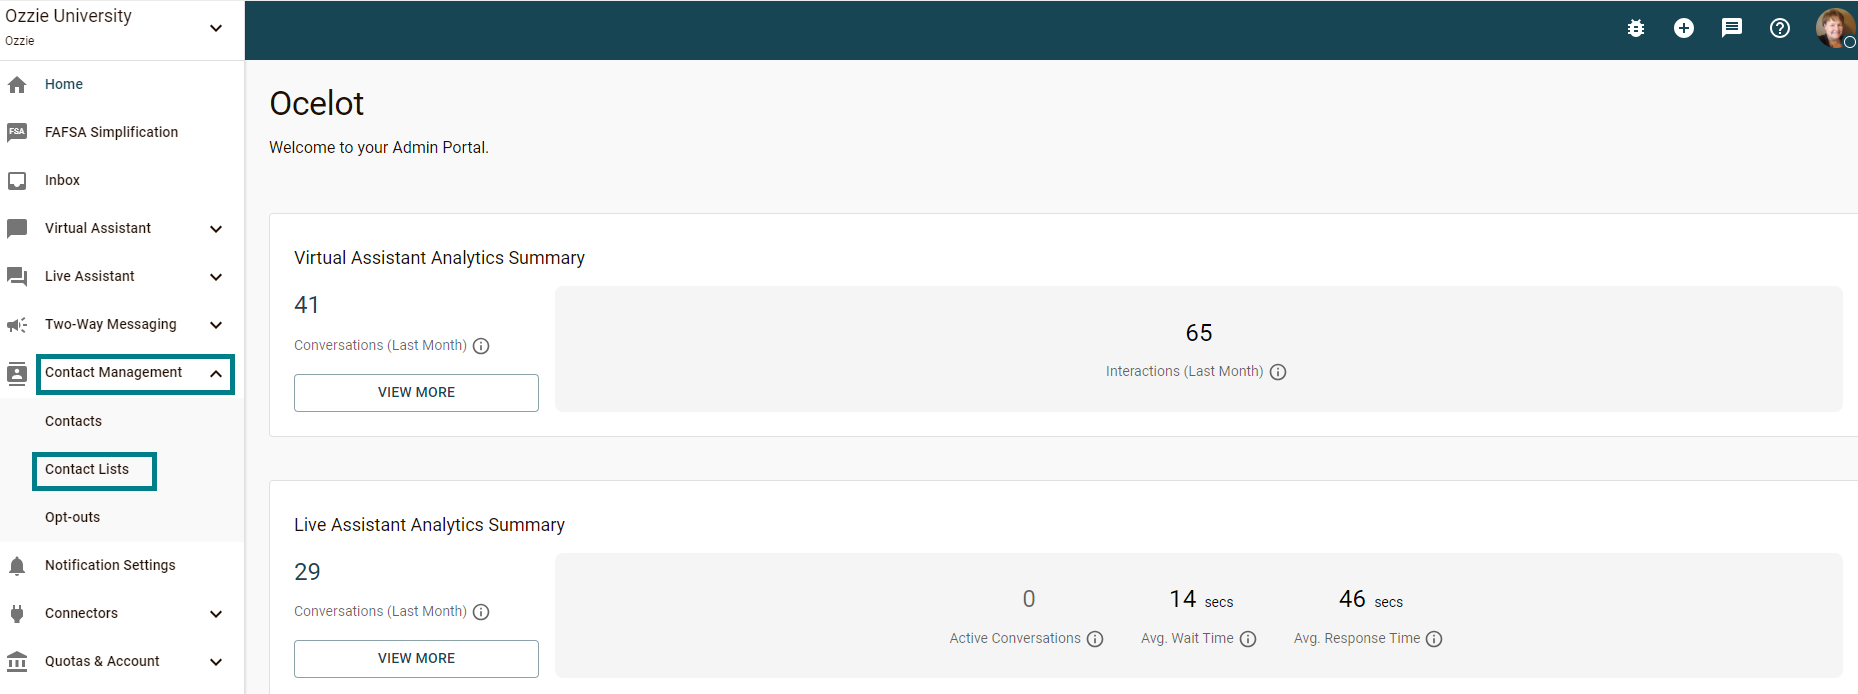Show info for Avg. Wait Time

pos(1248,639)
